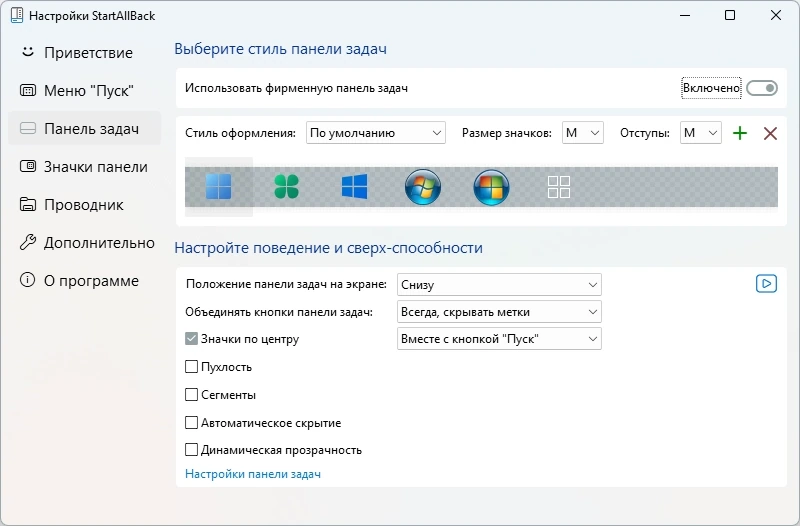The height and width of the screenshot is (526, 800).
Task: Enable the Пухлость checkbox
Action: tap(191, 367)
